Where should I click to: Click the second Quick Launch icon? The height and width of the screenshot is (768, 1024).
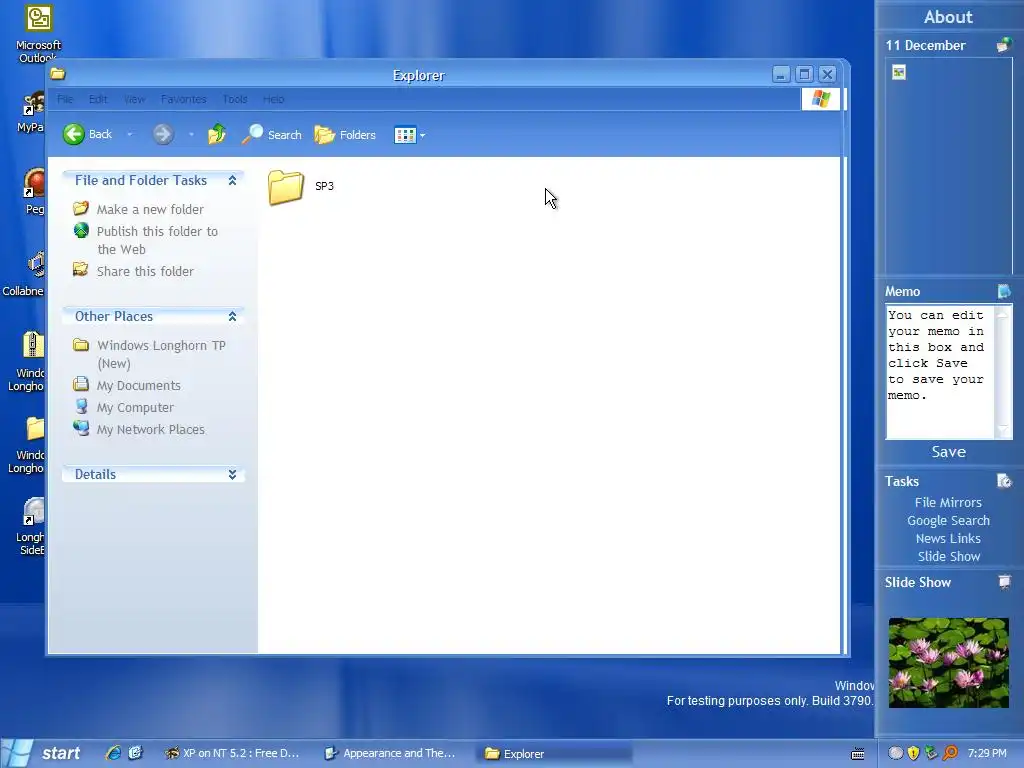pyautogui.click(x=135, y=753)
